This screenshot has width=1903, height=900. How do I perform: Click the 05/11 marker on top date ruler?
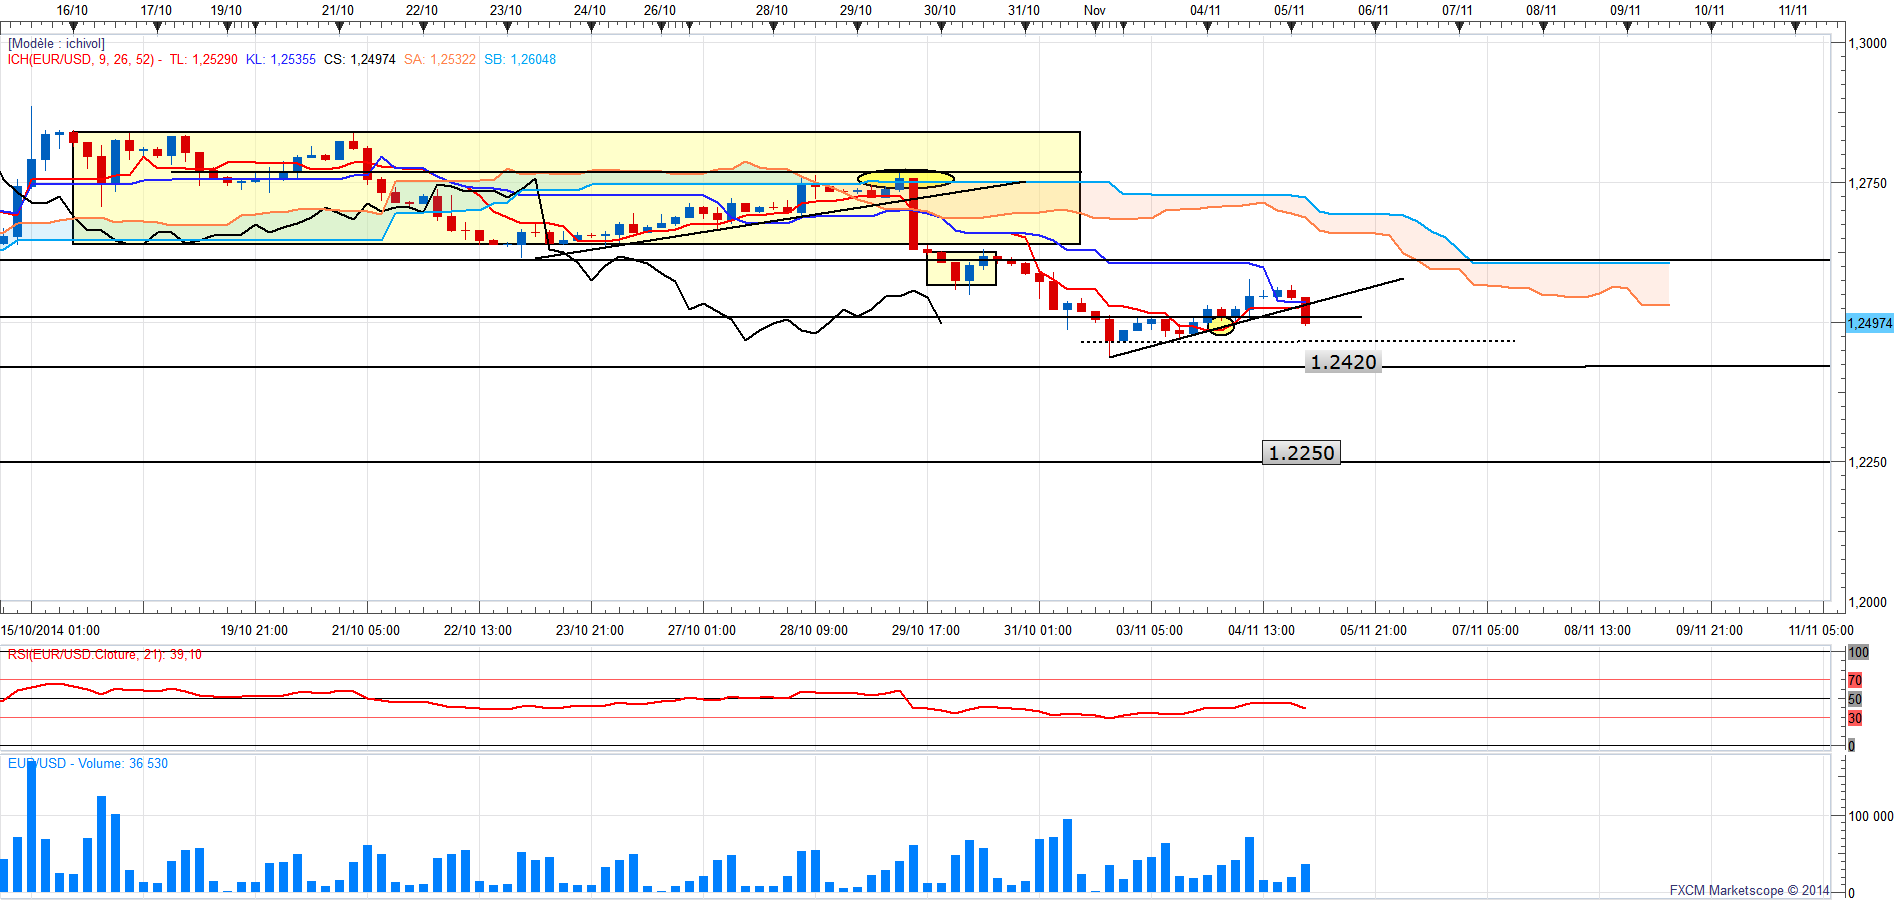1289,11
